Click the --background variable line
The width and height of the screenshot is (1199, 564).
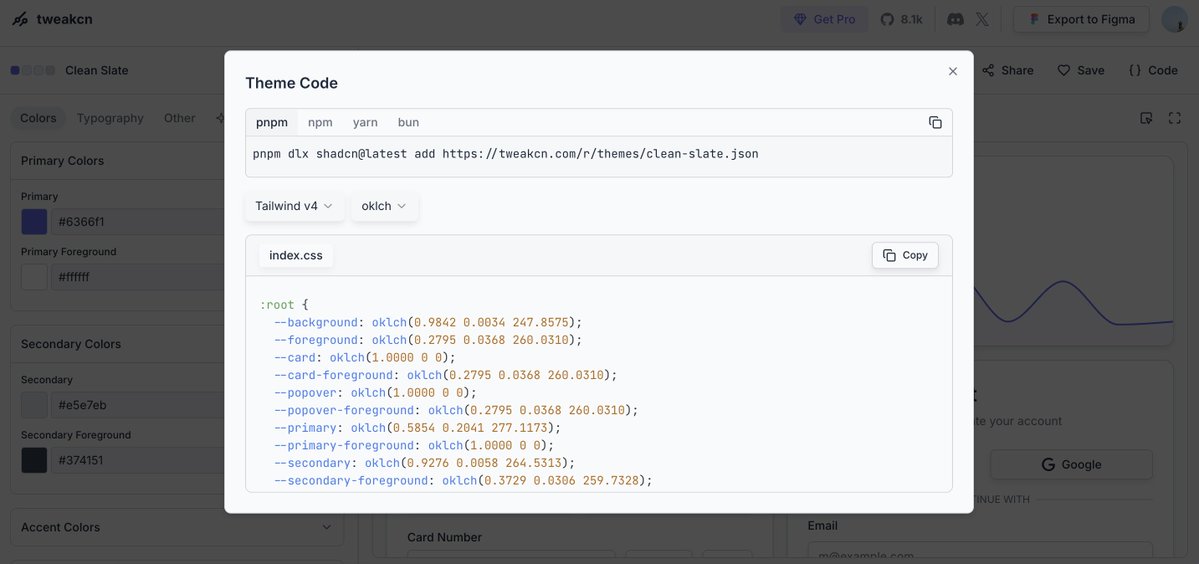[x=428, y=323]
